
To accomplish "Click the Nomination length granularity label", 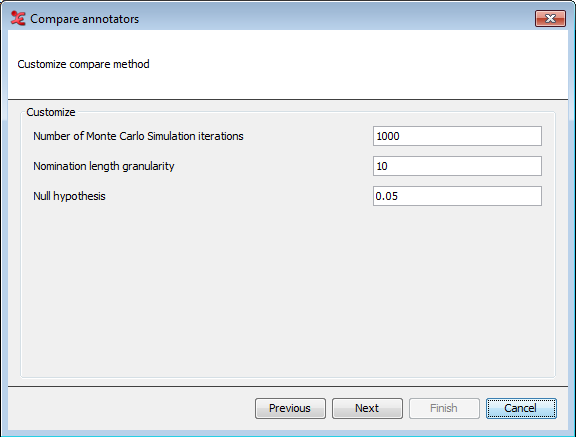I will point(104,166).
